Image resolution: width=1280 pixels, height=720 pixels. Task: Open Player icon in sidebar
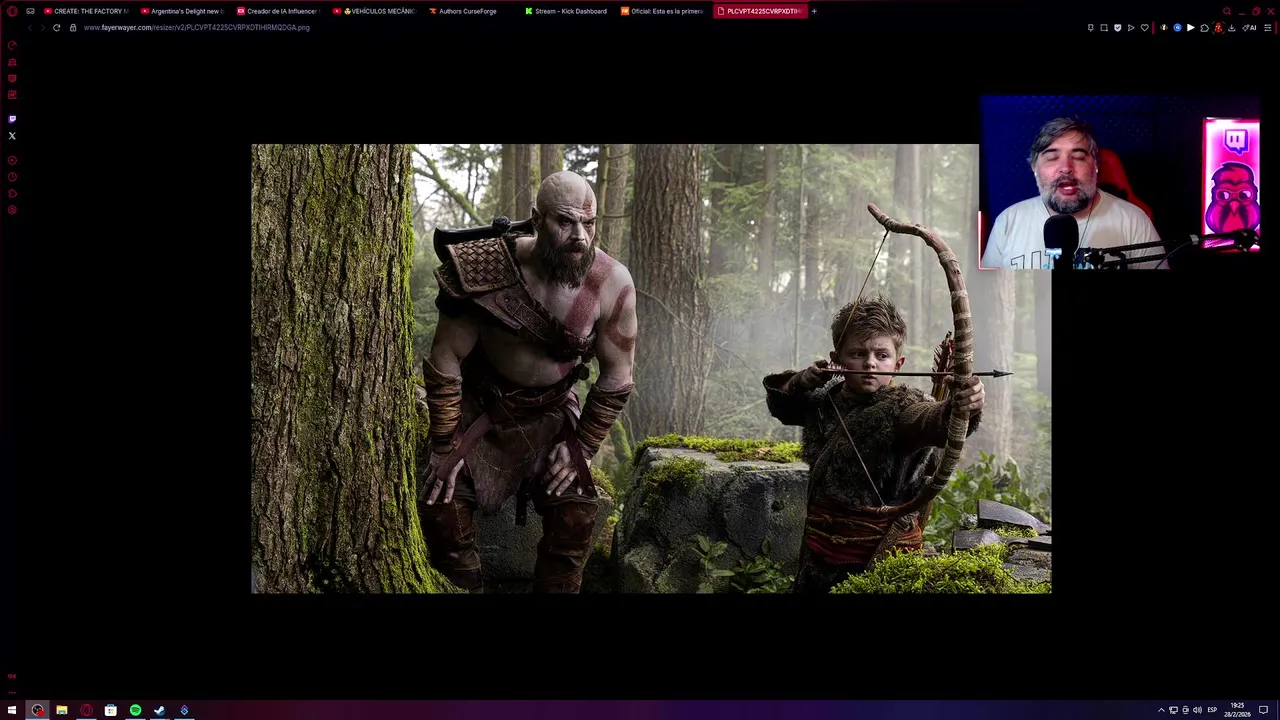point(12,160)
